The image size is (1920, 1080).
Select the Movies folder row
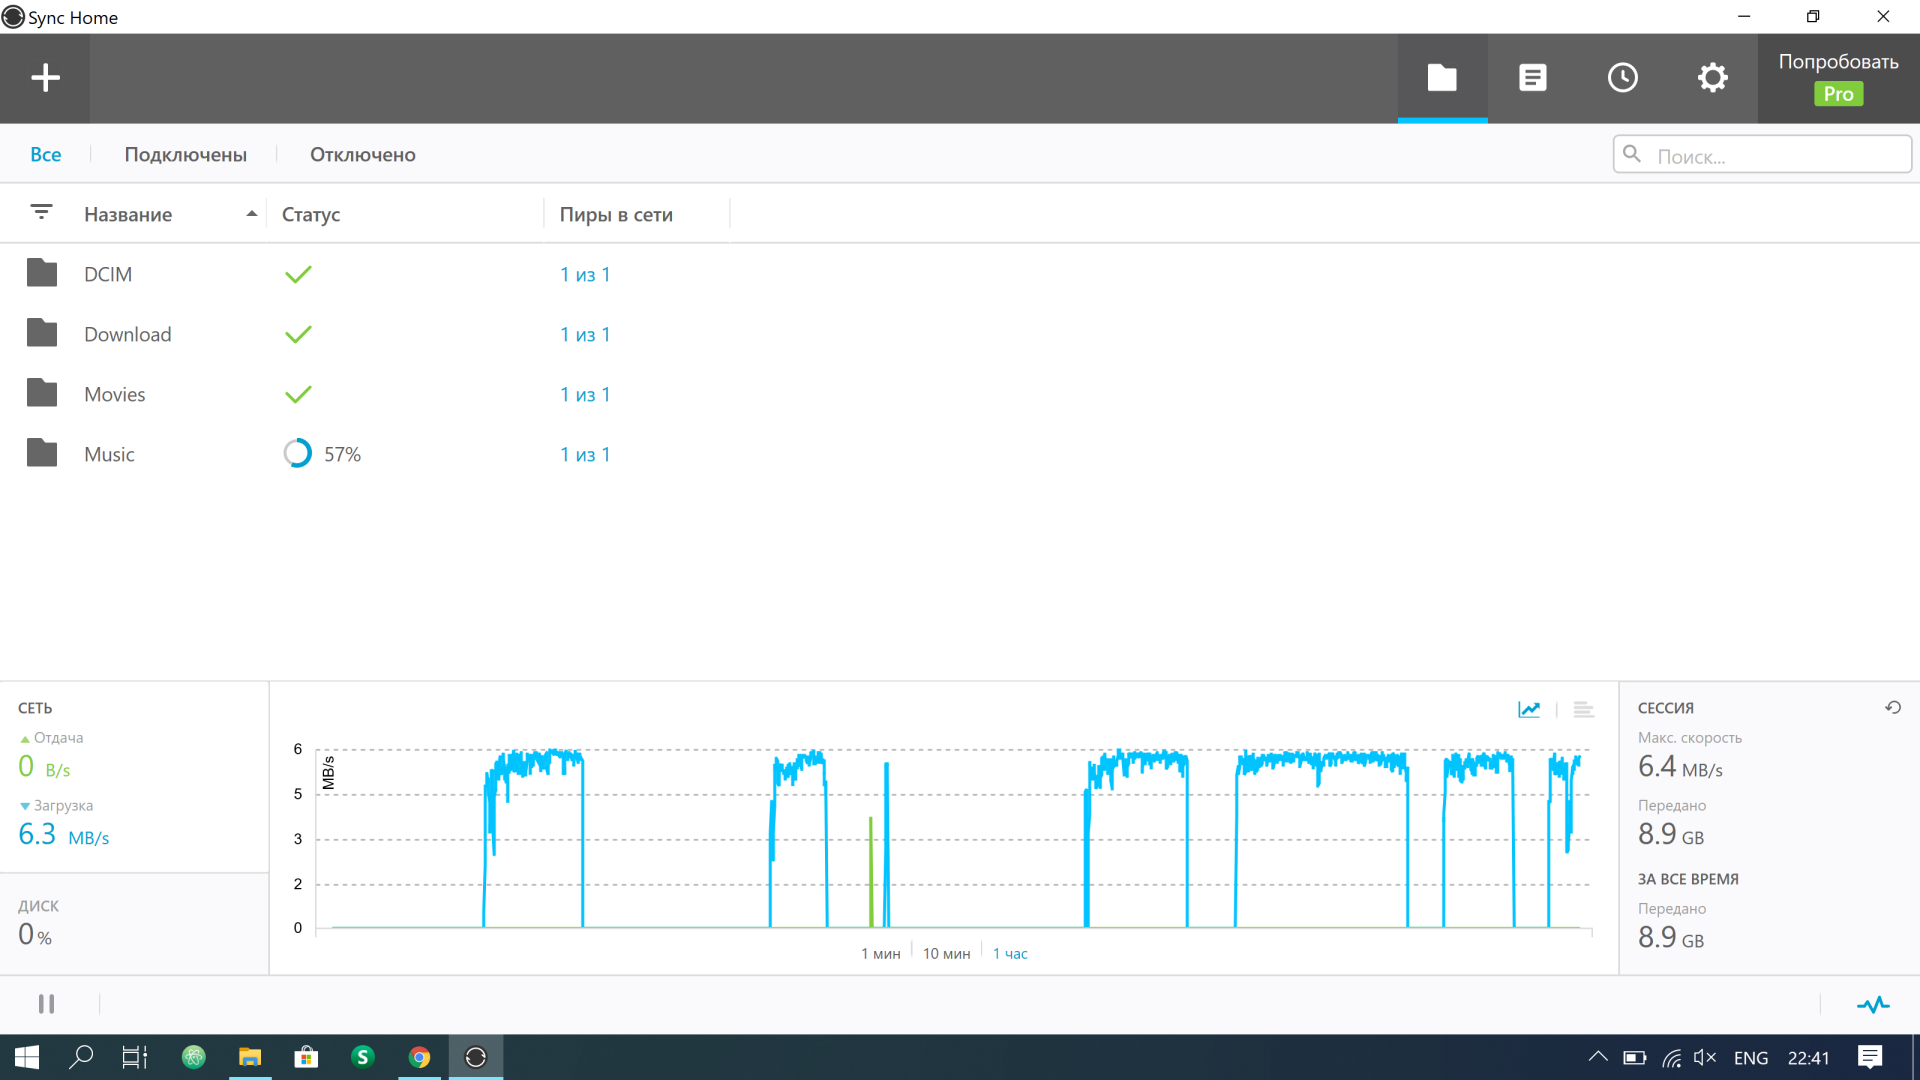(960, 394)
